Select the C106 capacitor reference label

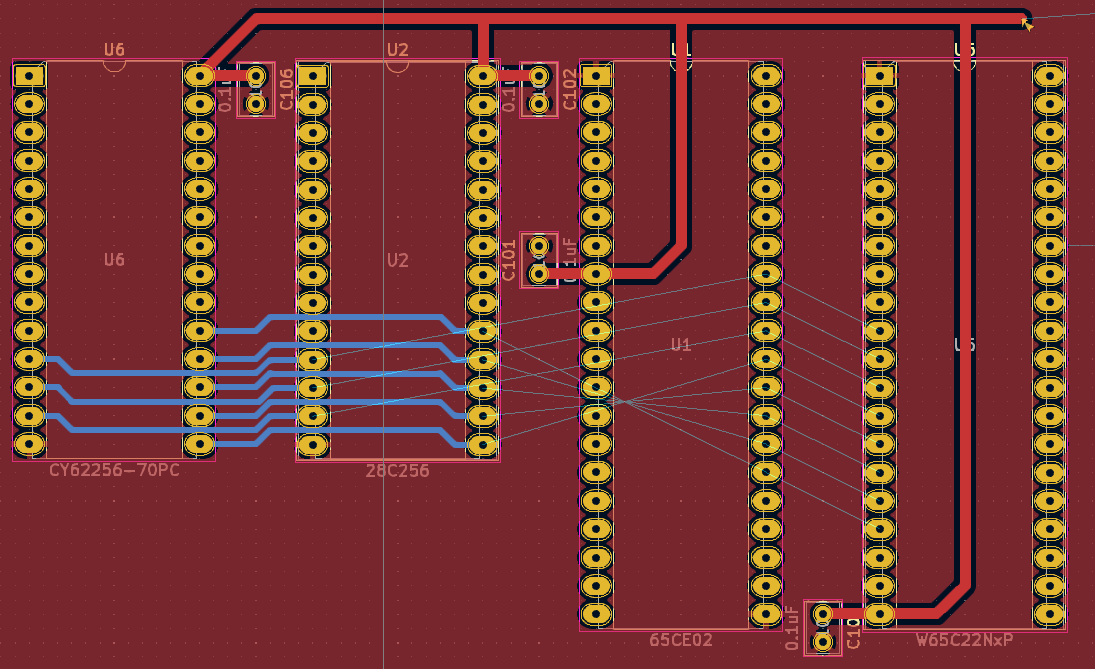coord(286,89)
